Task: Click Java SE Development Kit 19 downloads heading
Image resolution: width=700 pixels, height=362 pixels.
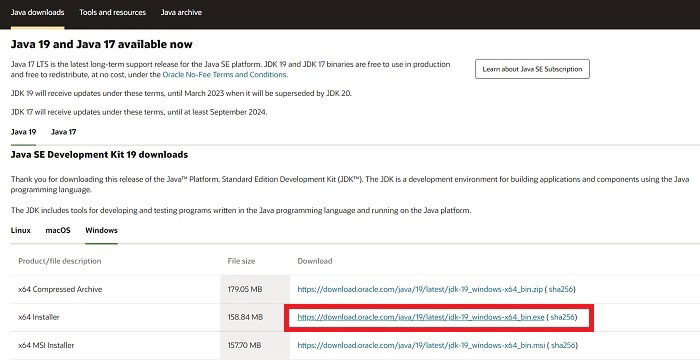Action: click(x=99, y=155)
